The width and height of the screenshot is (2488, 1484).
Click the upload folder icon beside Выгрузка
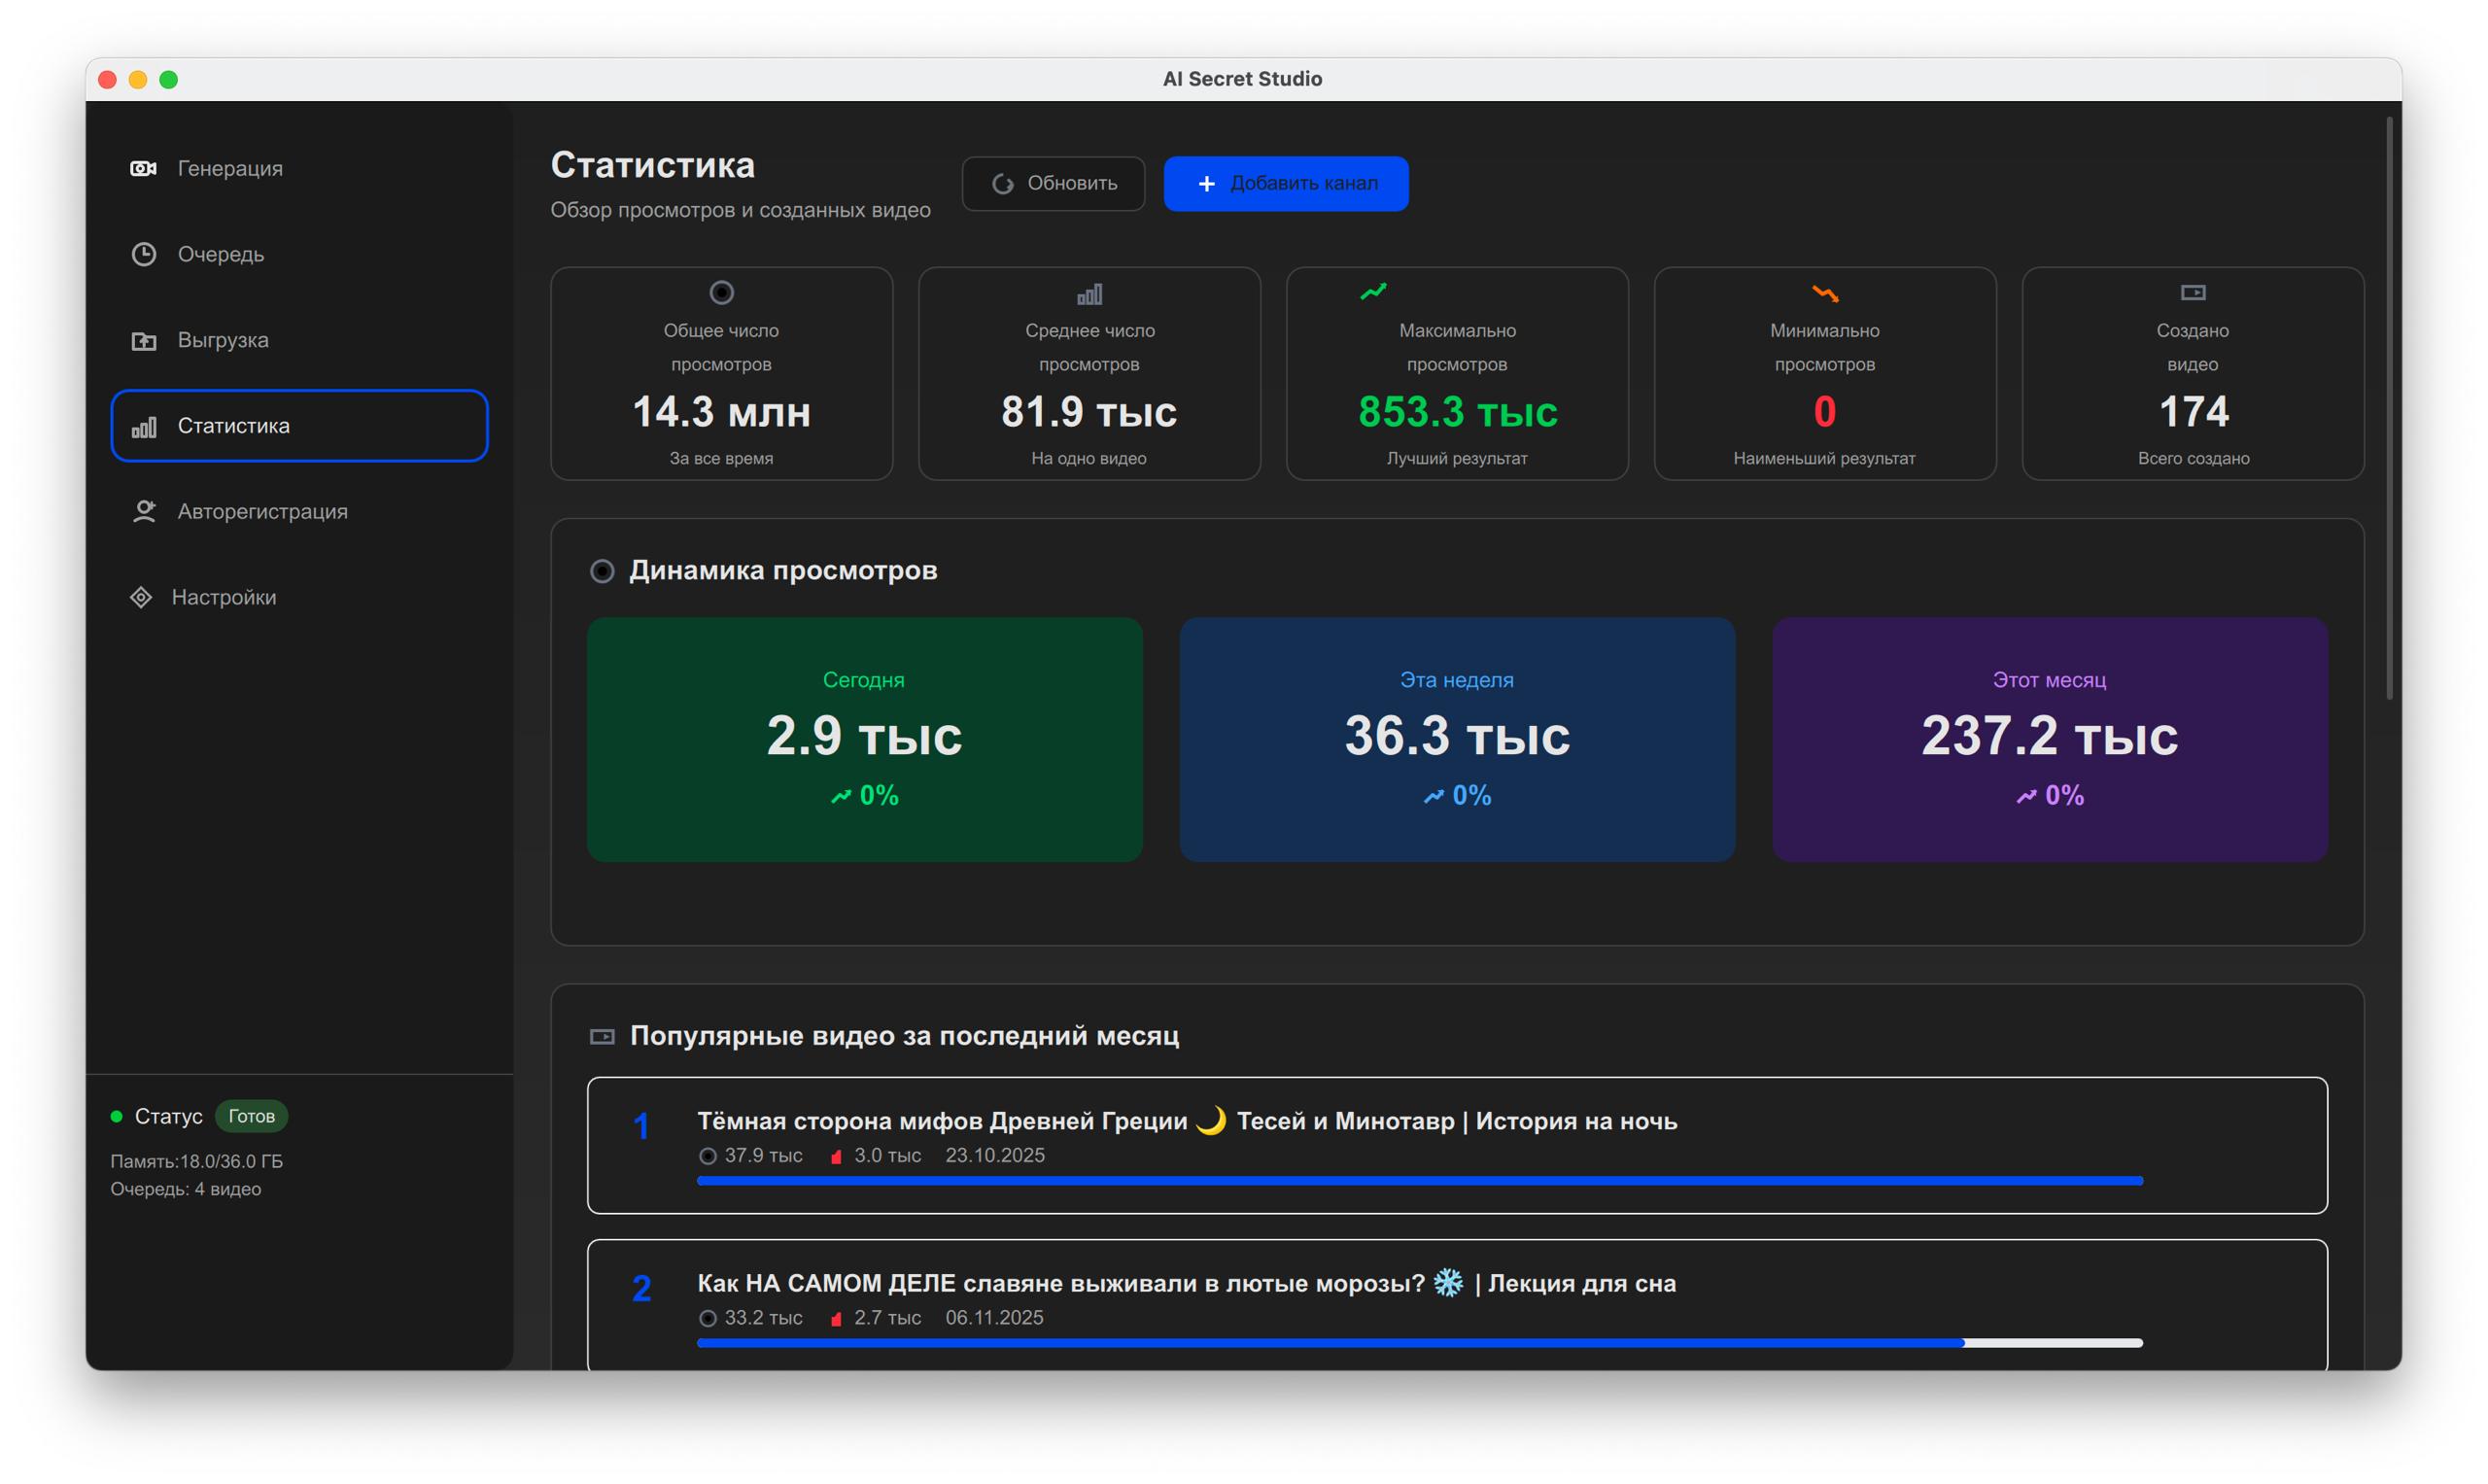[x=144, y=341]
